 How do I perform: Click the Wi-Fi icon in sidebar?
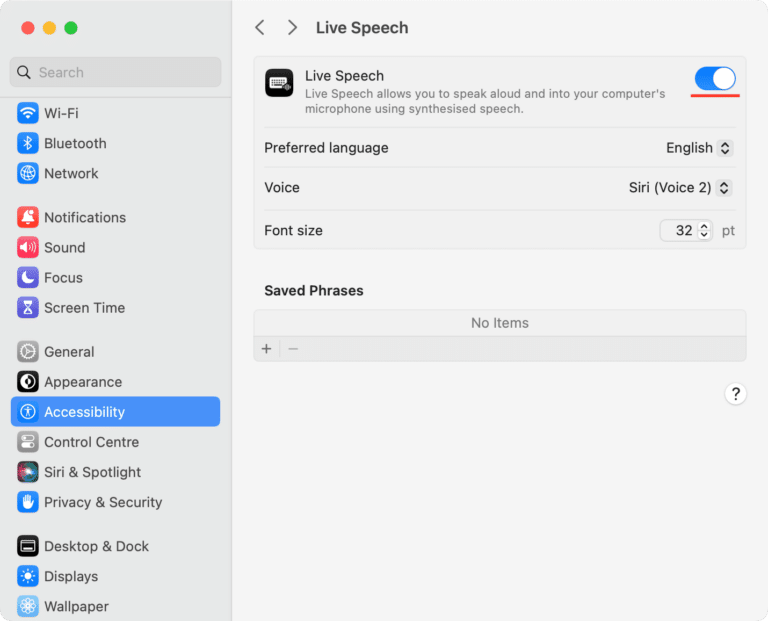pyautogui.click(x=28, y=113)
